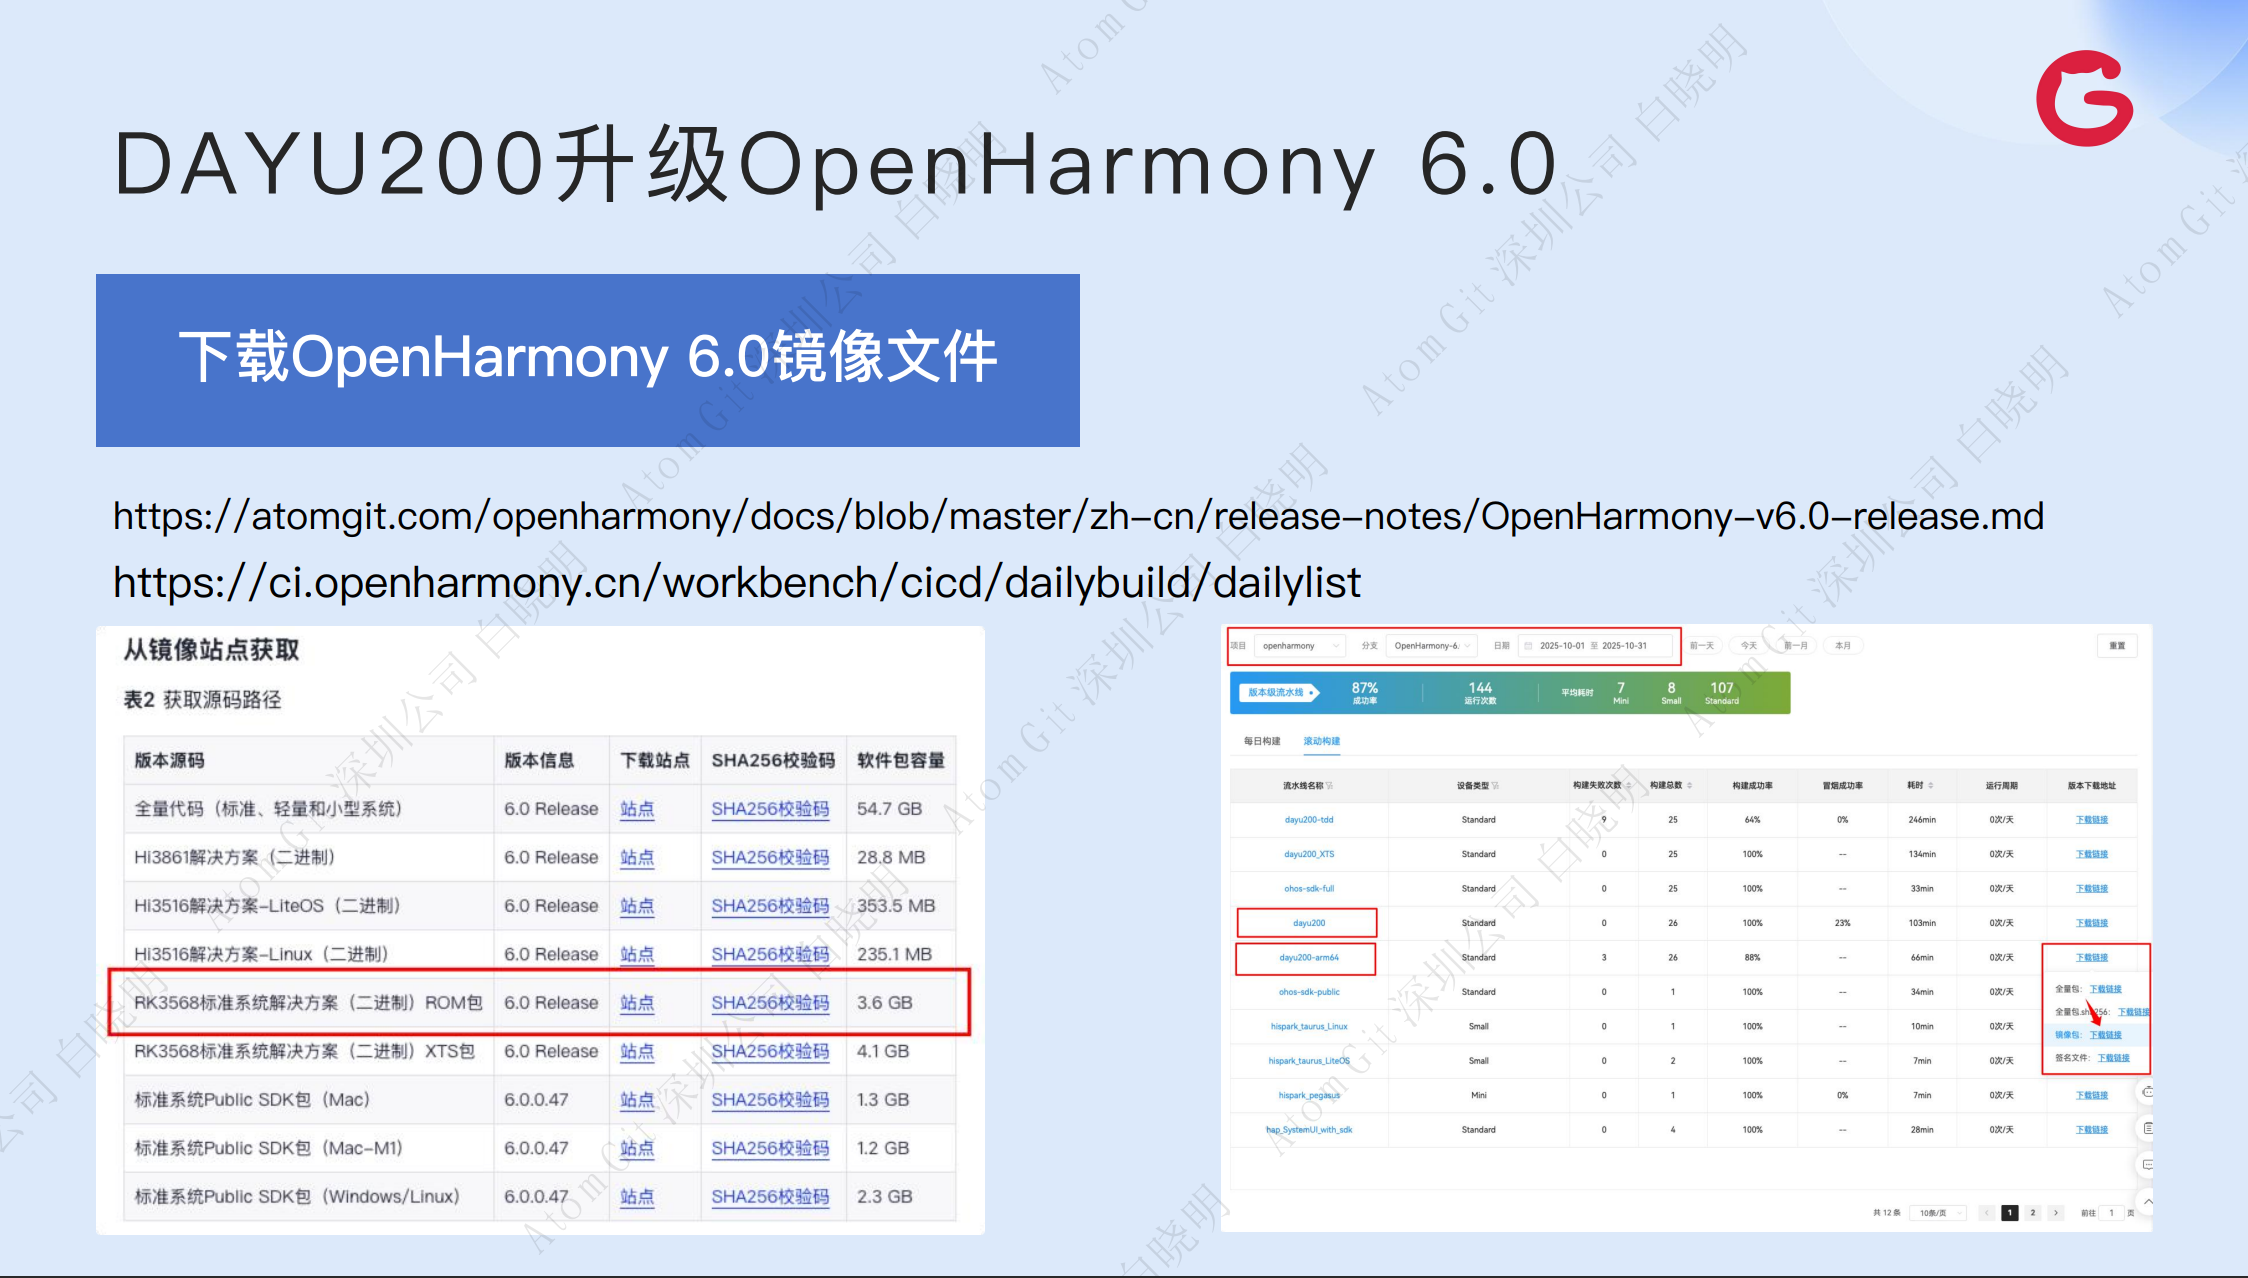
Task: Go to next pagination page arrow
Action: 2056,1213
